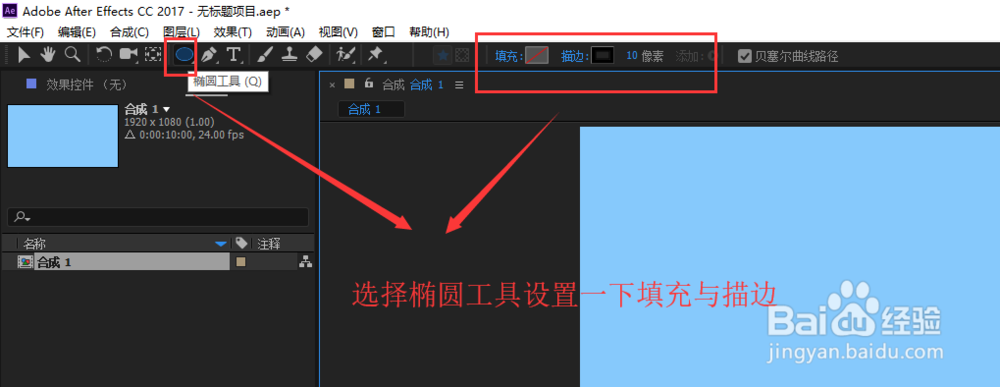
Task: Open the 窗口 menu
Action: click(383, 32)
